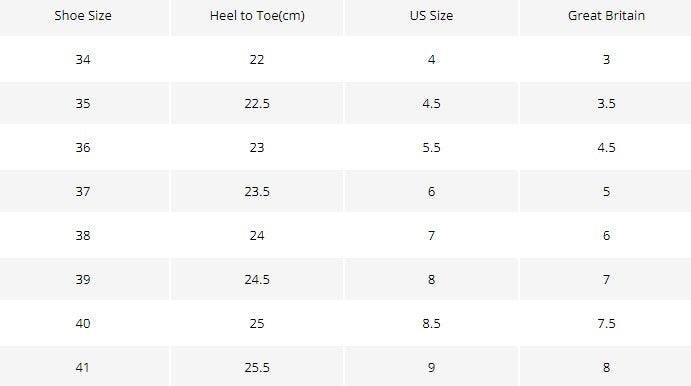Select shoe size 37 cell
The image size is (691, 386).
(83, 192)
